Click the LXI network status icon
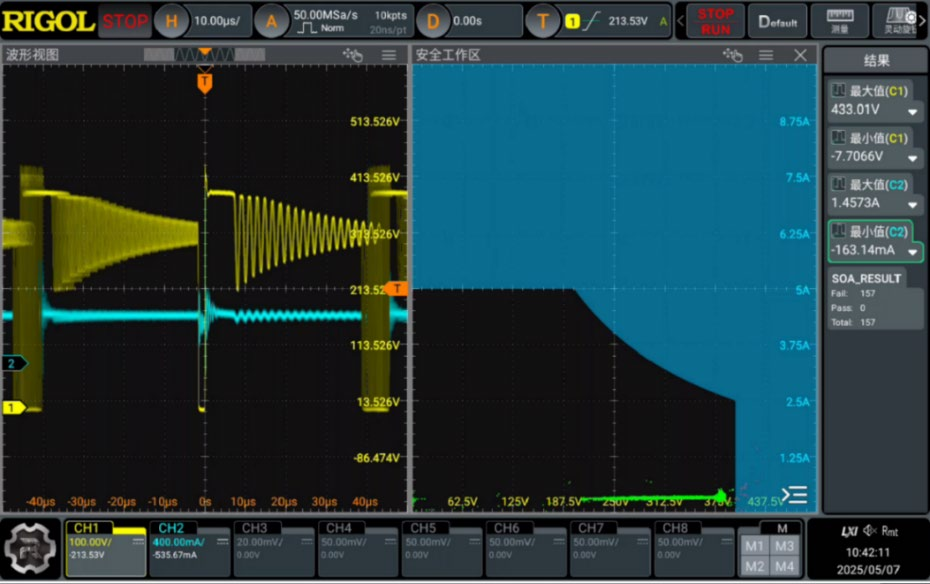Image resolution: width=930 pixels, height=584 pixels. tap(849, 531)
